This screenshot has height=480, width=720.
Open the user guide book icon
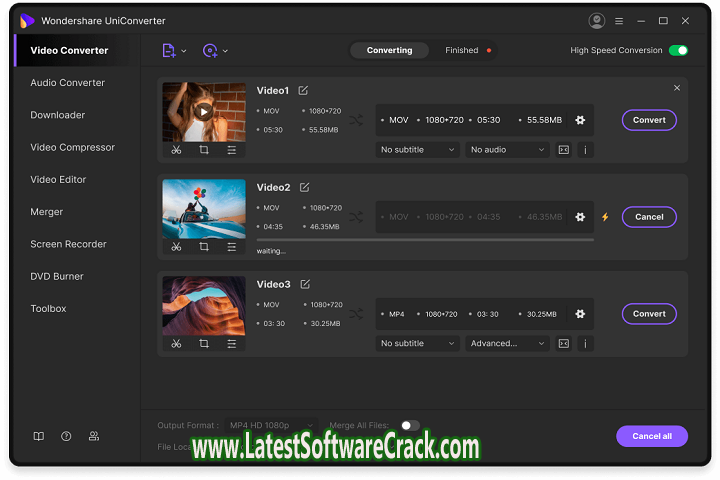pos(39,436)
